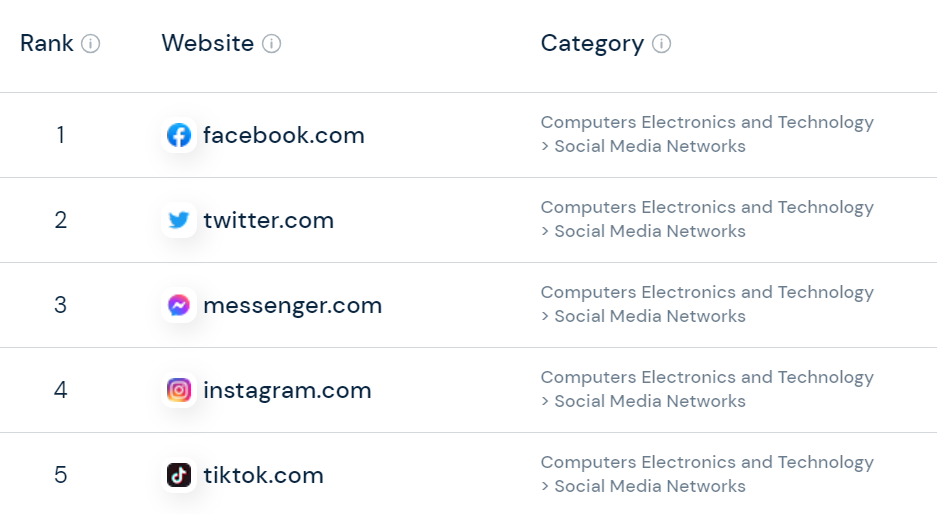Open the messenger.com link
The height and width of the screenshot is (514, 937).
(x=292, y=305)
